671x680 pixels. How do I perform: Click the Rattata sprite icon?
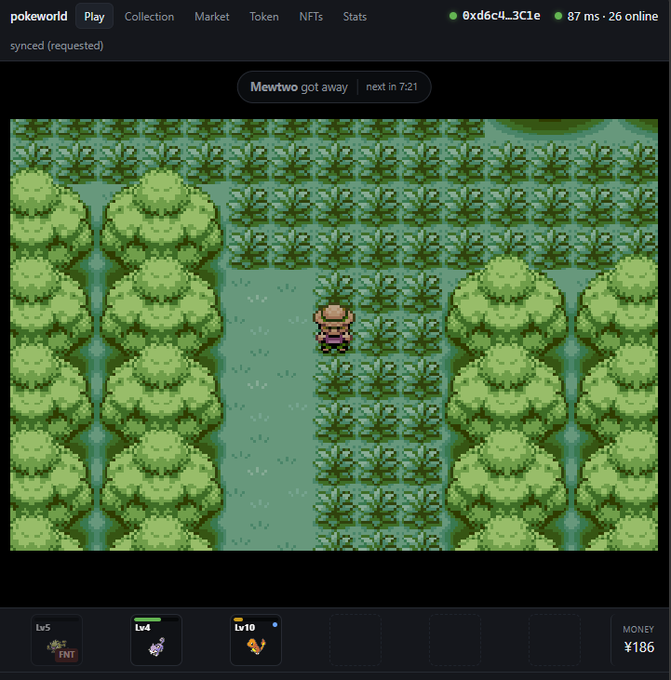click(x=157, y=647)
